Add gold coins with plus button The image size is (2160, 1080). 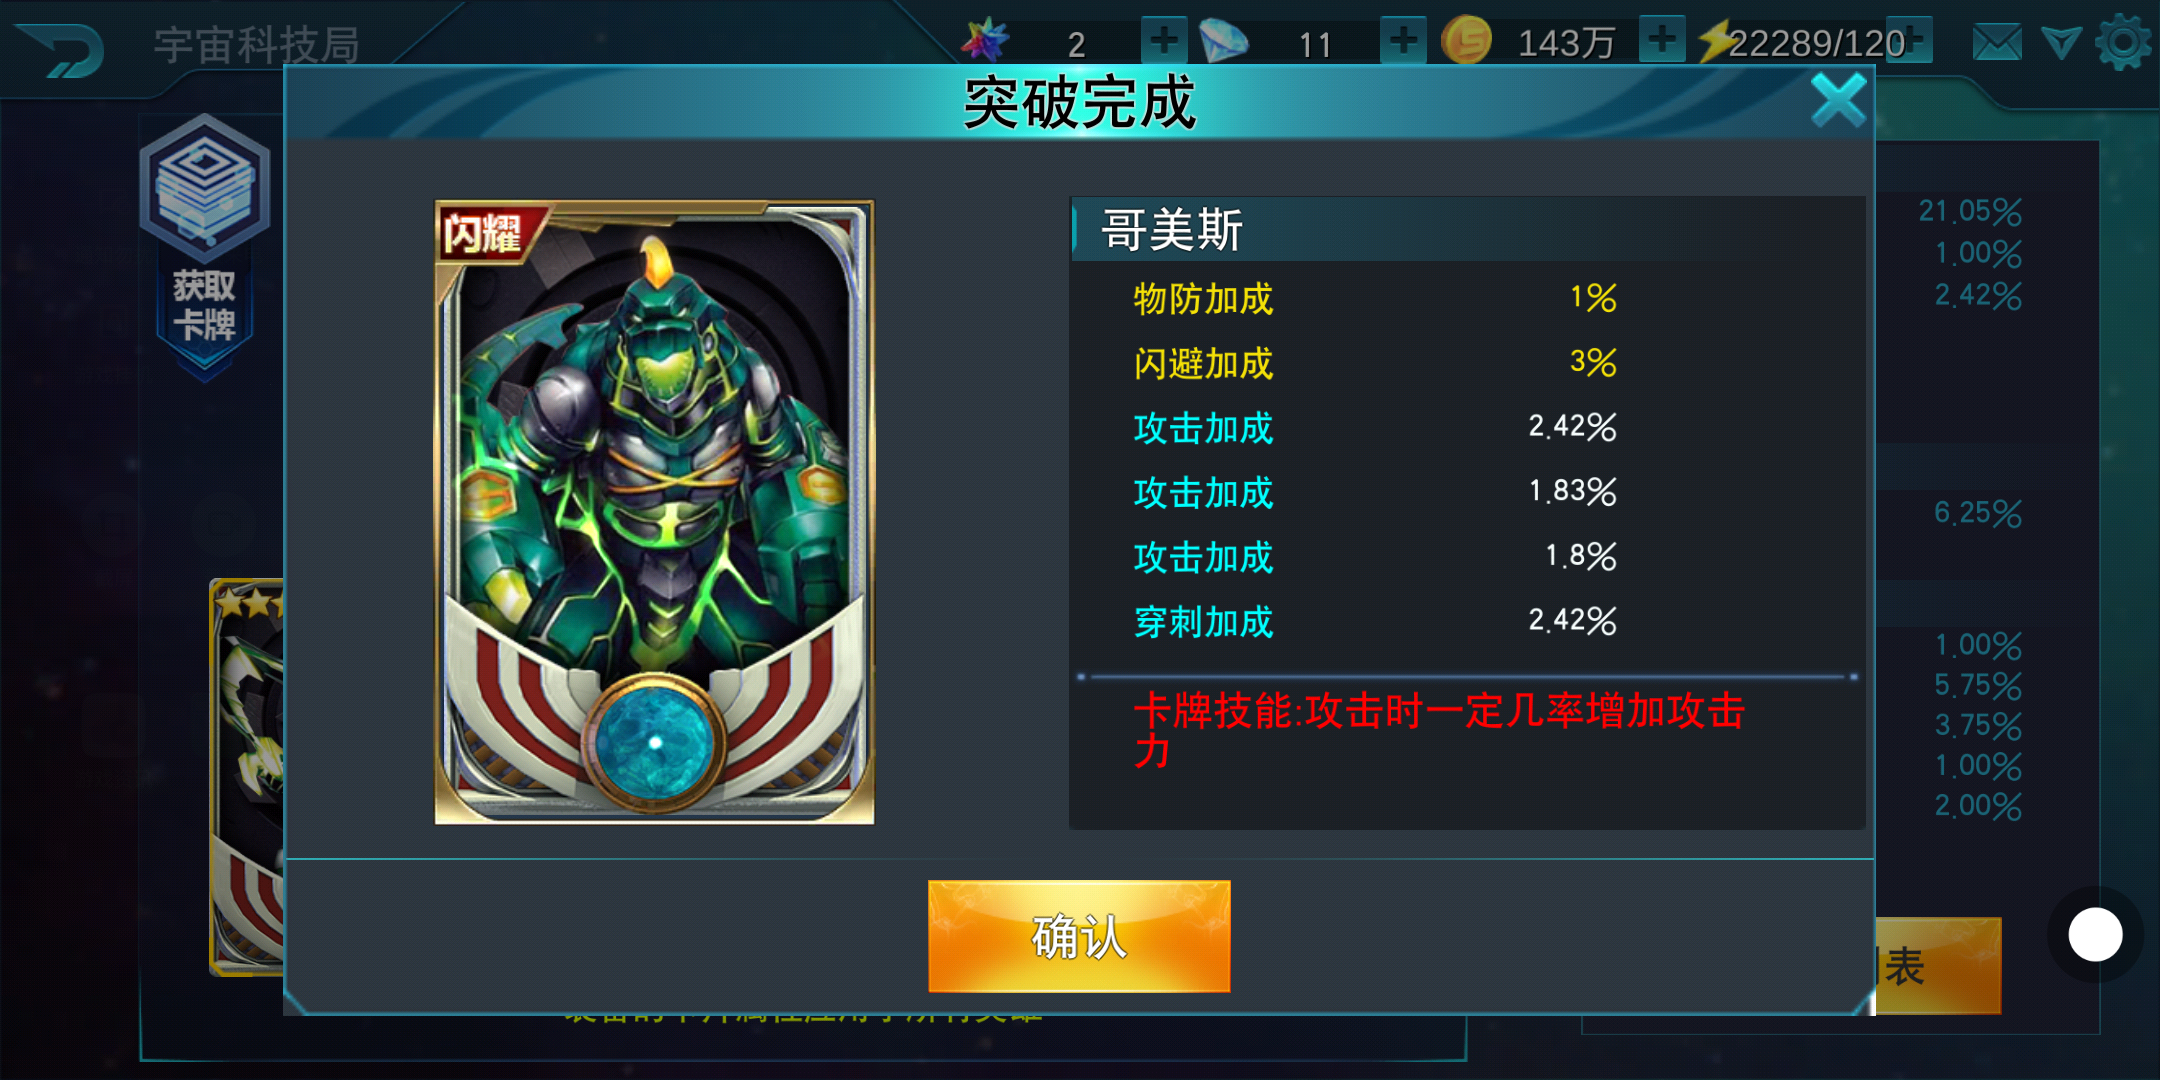coord(1662,41)
